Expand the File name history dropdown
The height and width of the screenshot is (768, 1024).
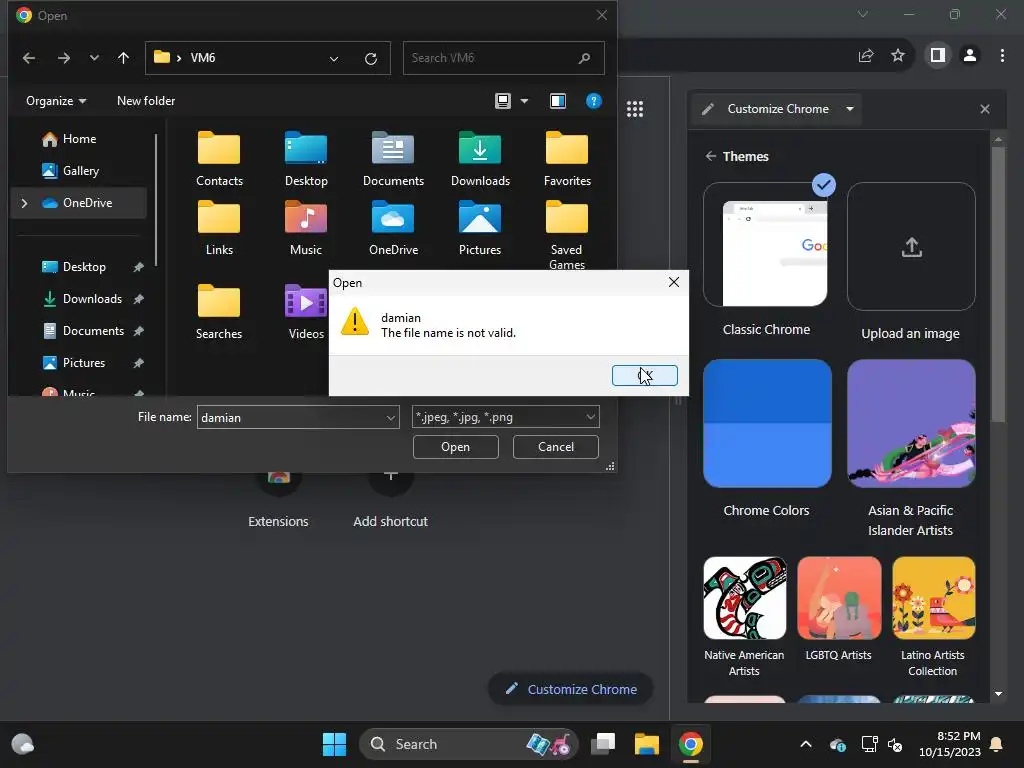391,417
